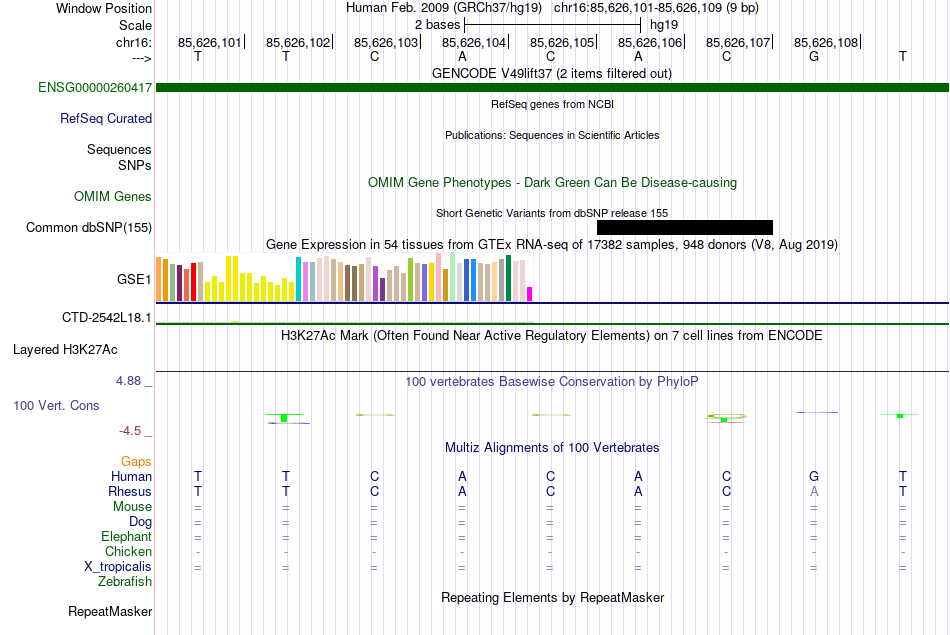Select the Rhesus species row label

(x=130, y=492)
